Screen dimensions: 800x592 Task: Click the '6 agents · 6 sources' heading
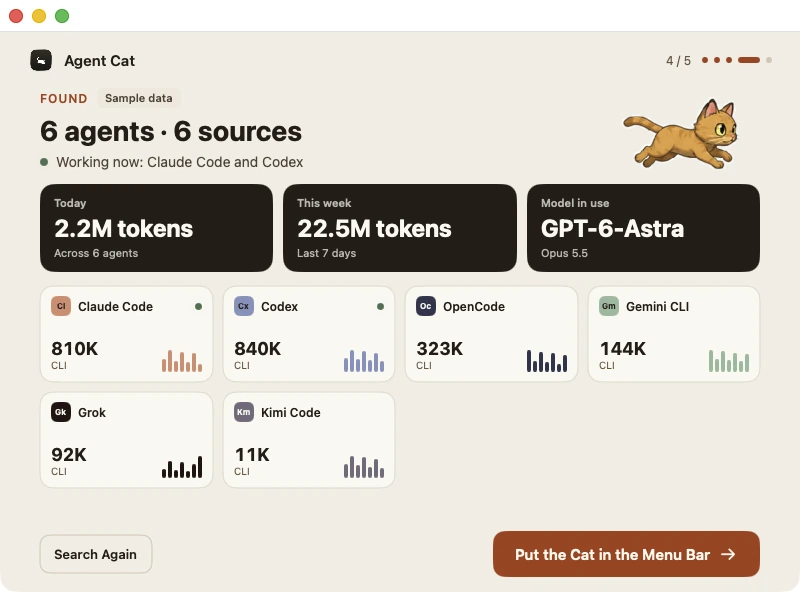[171, 132]
